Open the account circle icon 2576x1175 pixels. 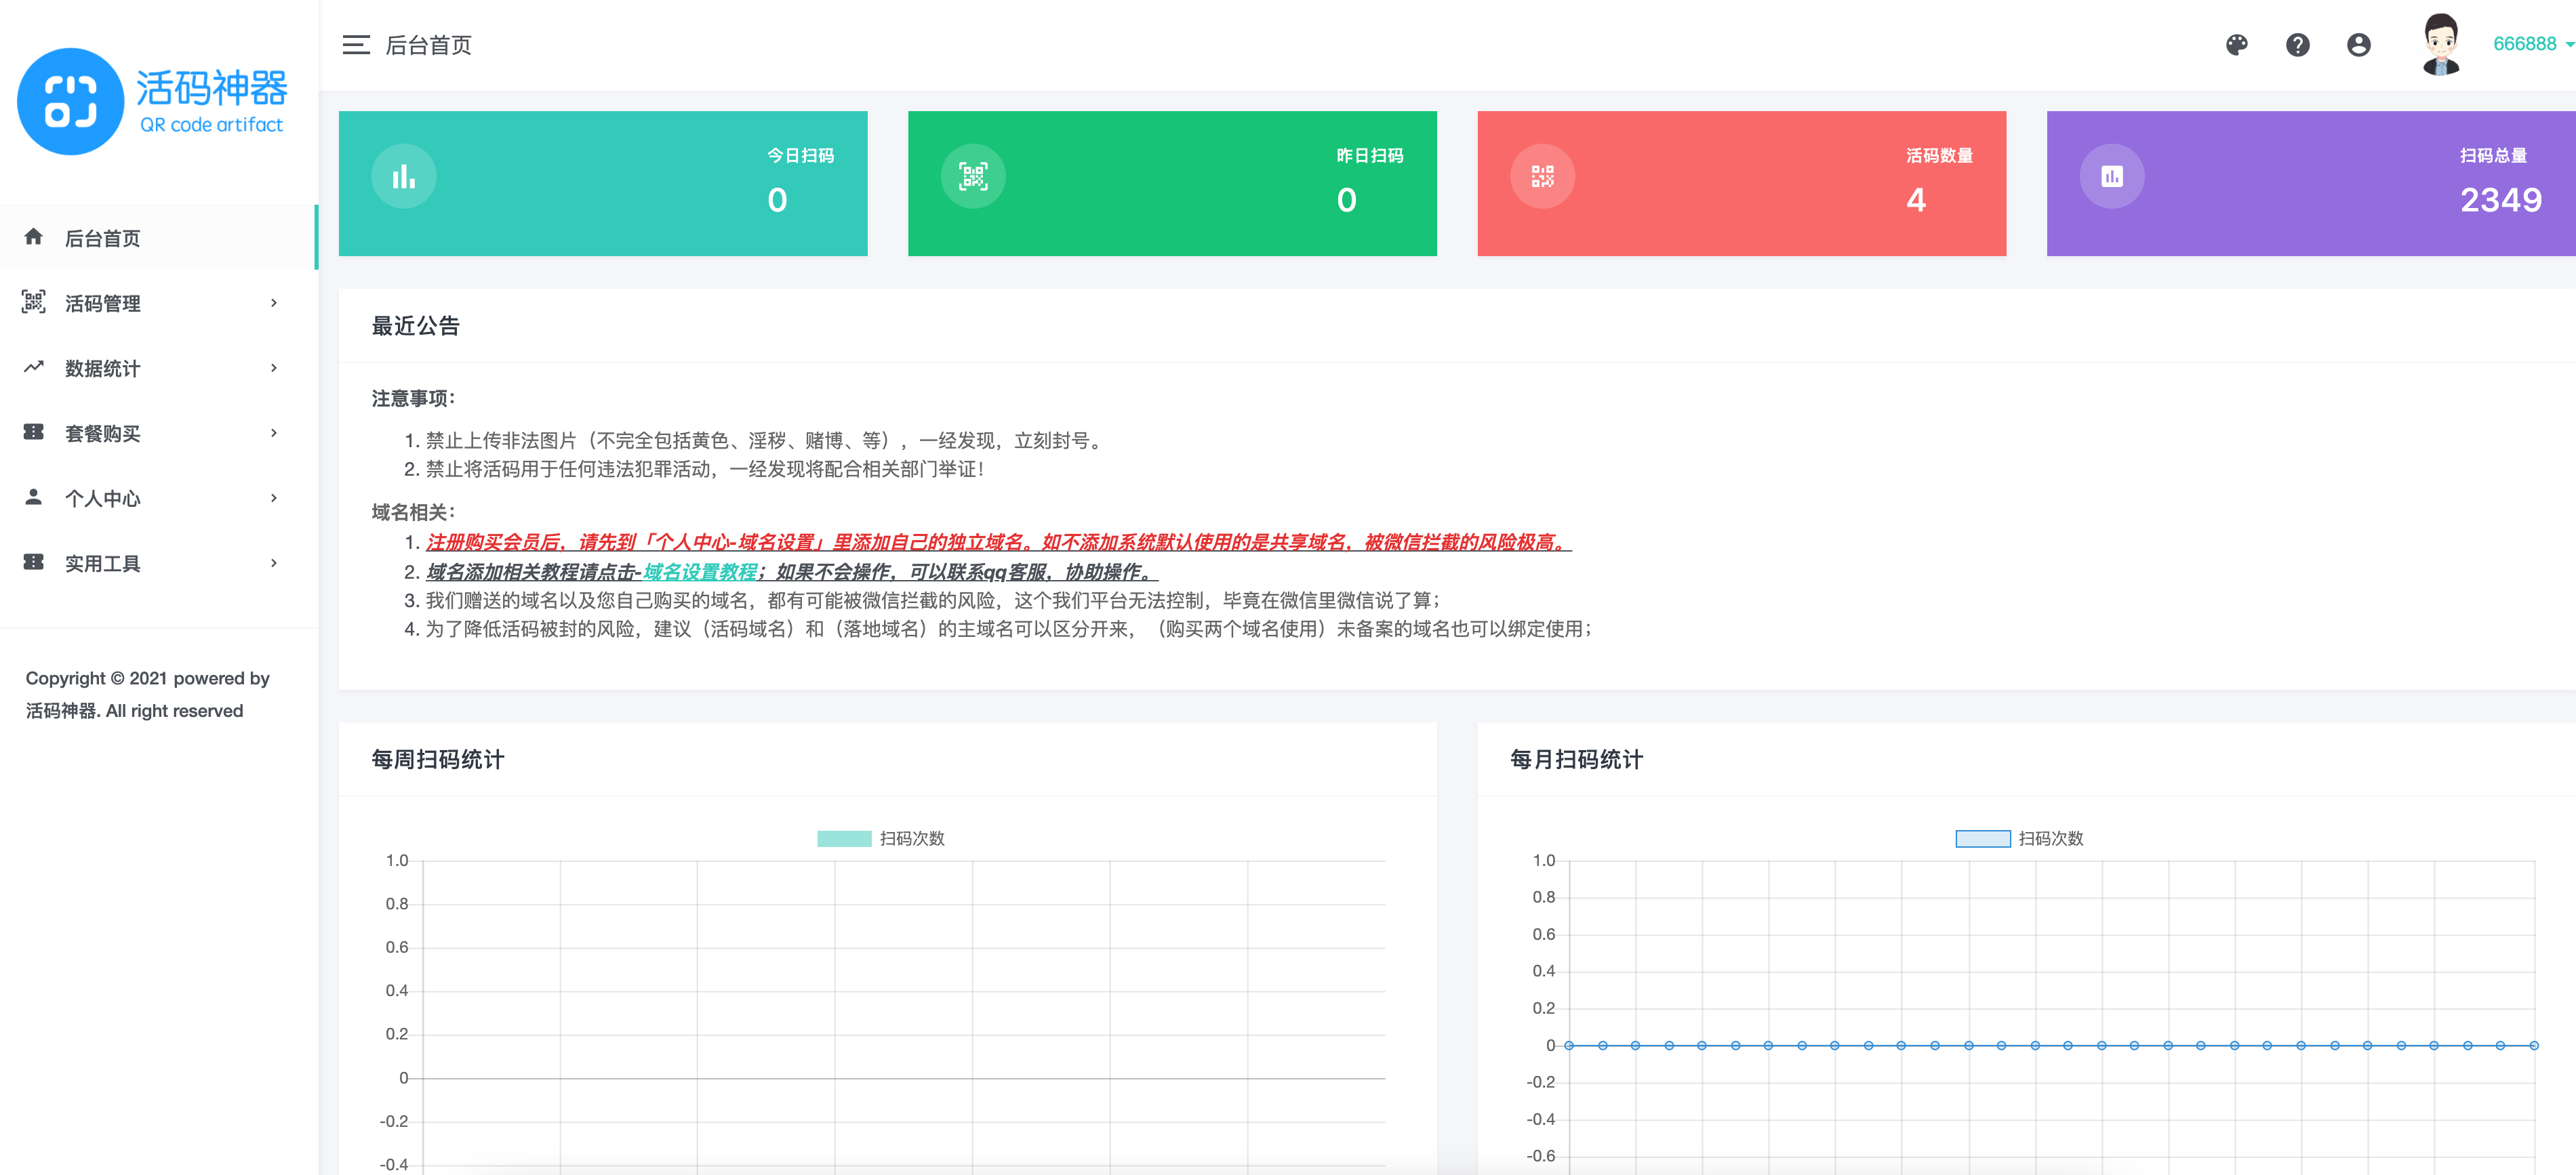(2359, 45)
